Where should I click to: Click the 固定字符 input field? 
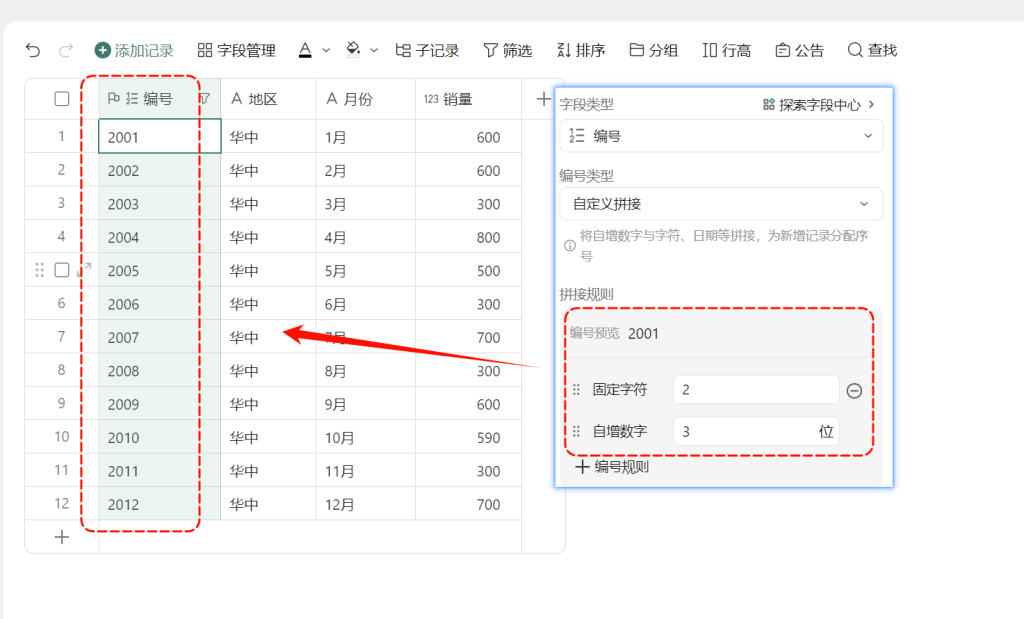[x=756, y=390]
